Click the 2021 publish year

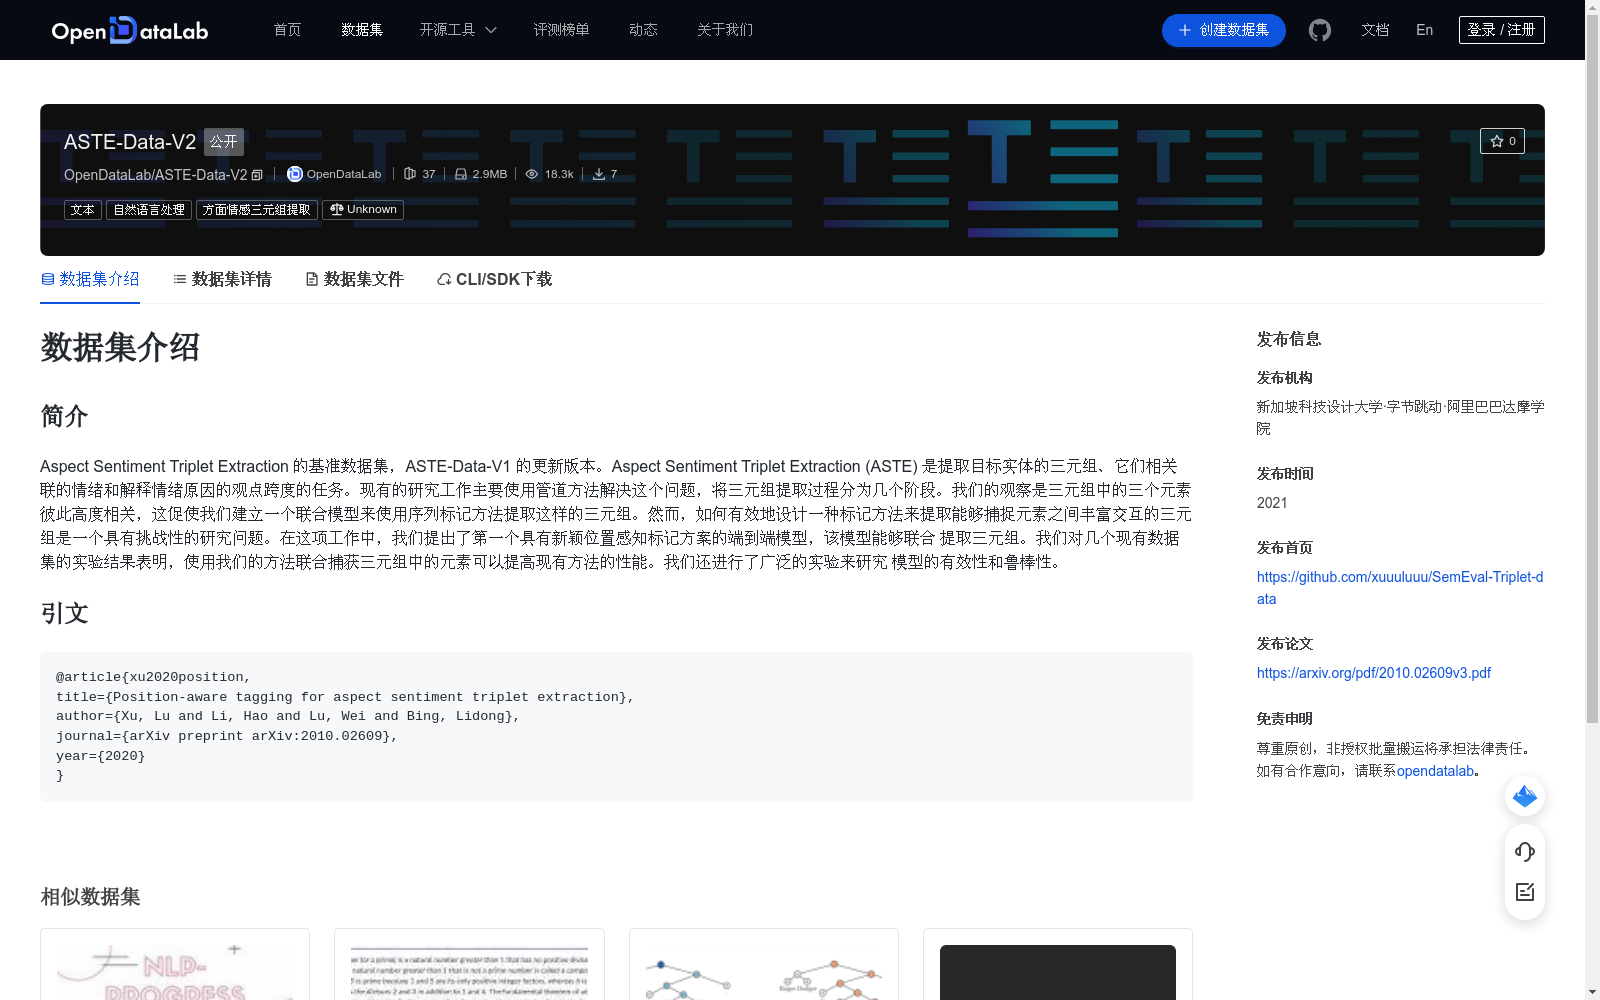click(x=1272, y=503)
